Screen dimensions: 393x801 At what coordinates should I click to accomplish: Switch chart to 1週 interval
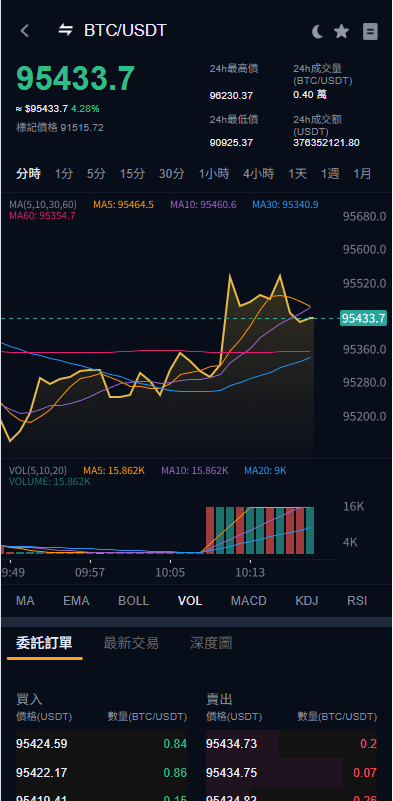pos(330,174)
